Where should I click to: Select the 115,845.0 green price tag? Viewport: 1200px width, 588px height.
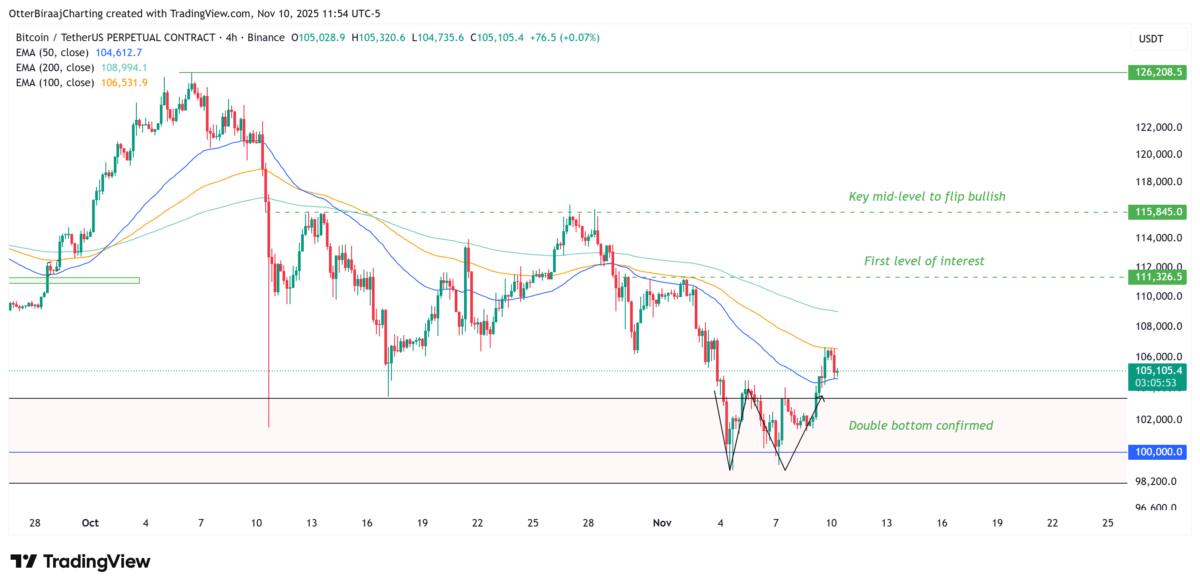pyautogui.click(x=1157, y=212)
